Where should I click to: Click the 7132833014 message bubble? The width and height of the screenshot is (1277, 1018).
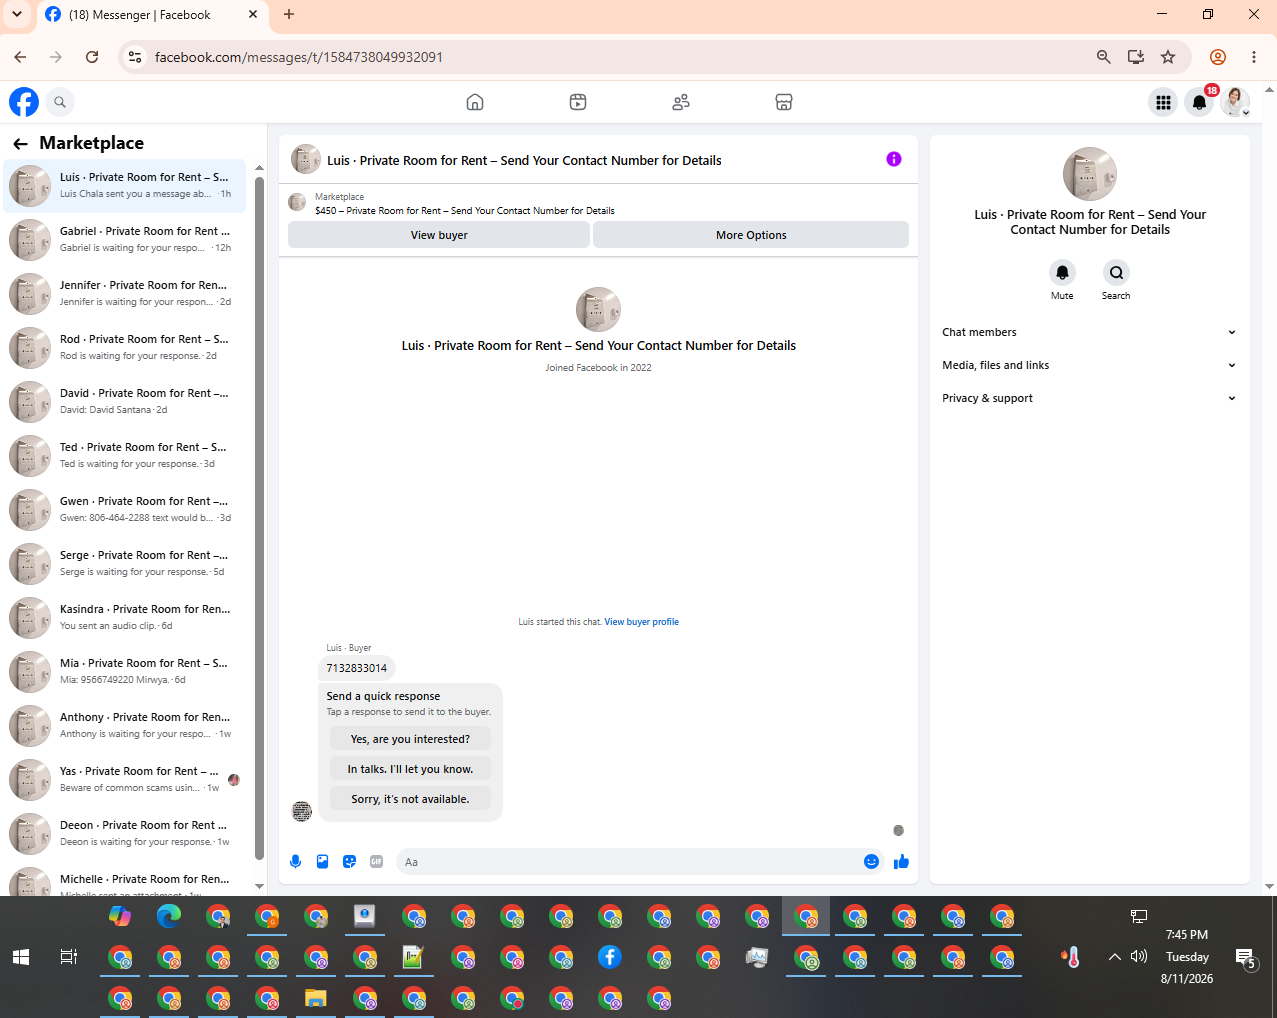[357, 668]
